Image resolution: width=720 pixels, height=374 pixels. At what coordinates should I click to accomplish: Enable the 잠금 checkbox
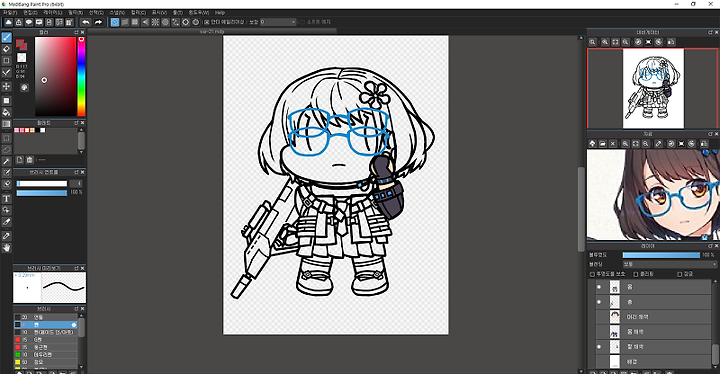680,274
